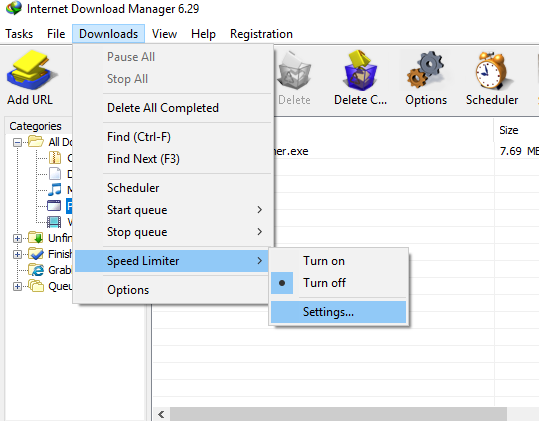
Task: Click the 7.69 MB size cell
Action: (519, 151)
